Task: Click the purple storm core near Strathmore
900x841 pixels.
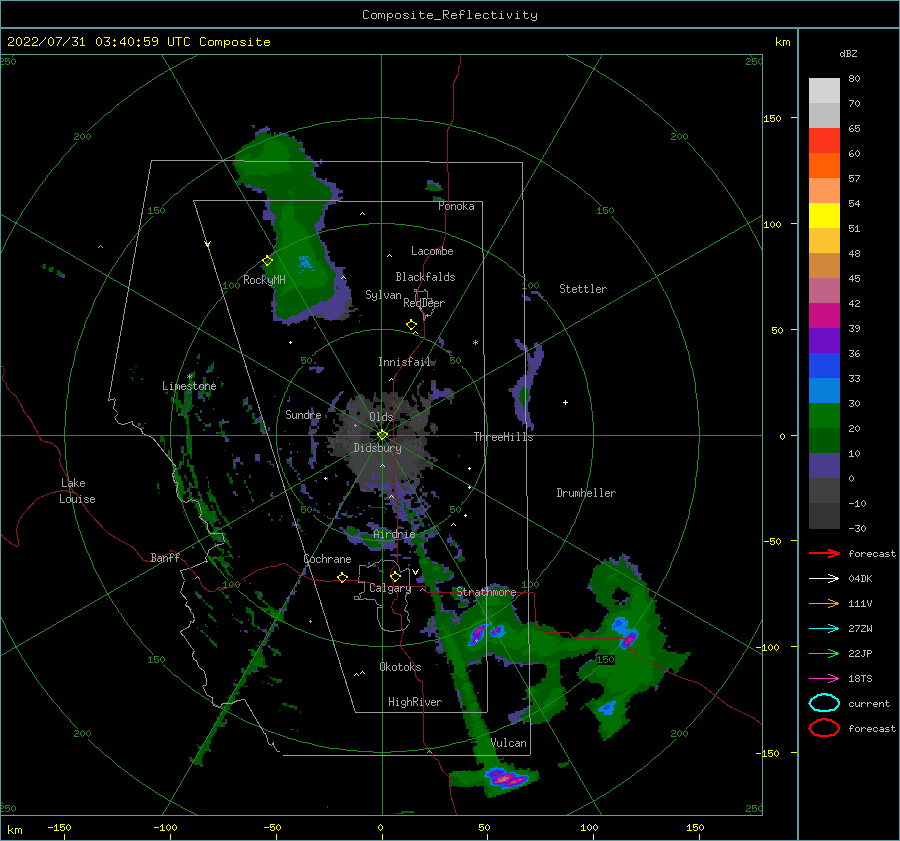Action: (x=478, y=634)
